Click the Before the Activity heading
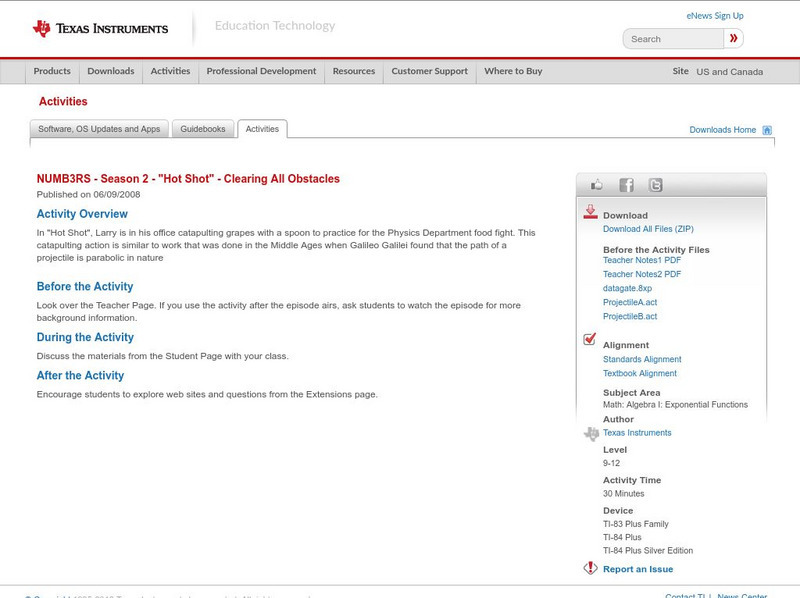 pyautogui.click(x=85, y=286)
